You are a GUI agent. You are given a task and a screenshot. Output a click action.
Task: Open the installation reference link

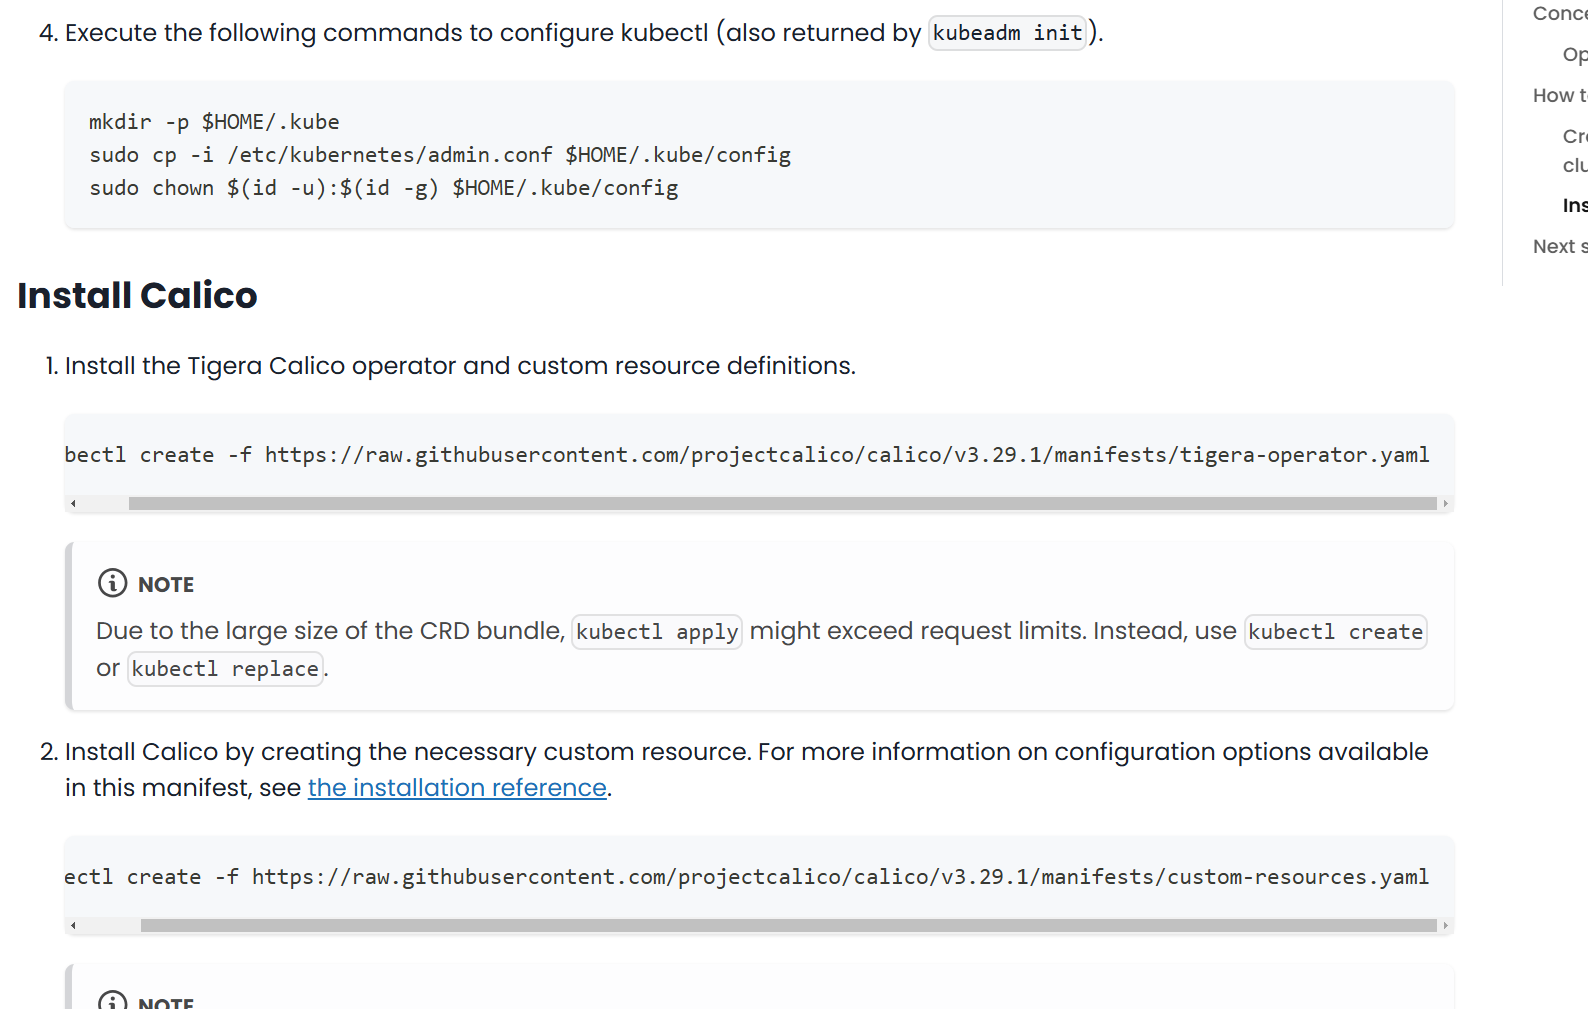(457, 788)
